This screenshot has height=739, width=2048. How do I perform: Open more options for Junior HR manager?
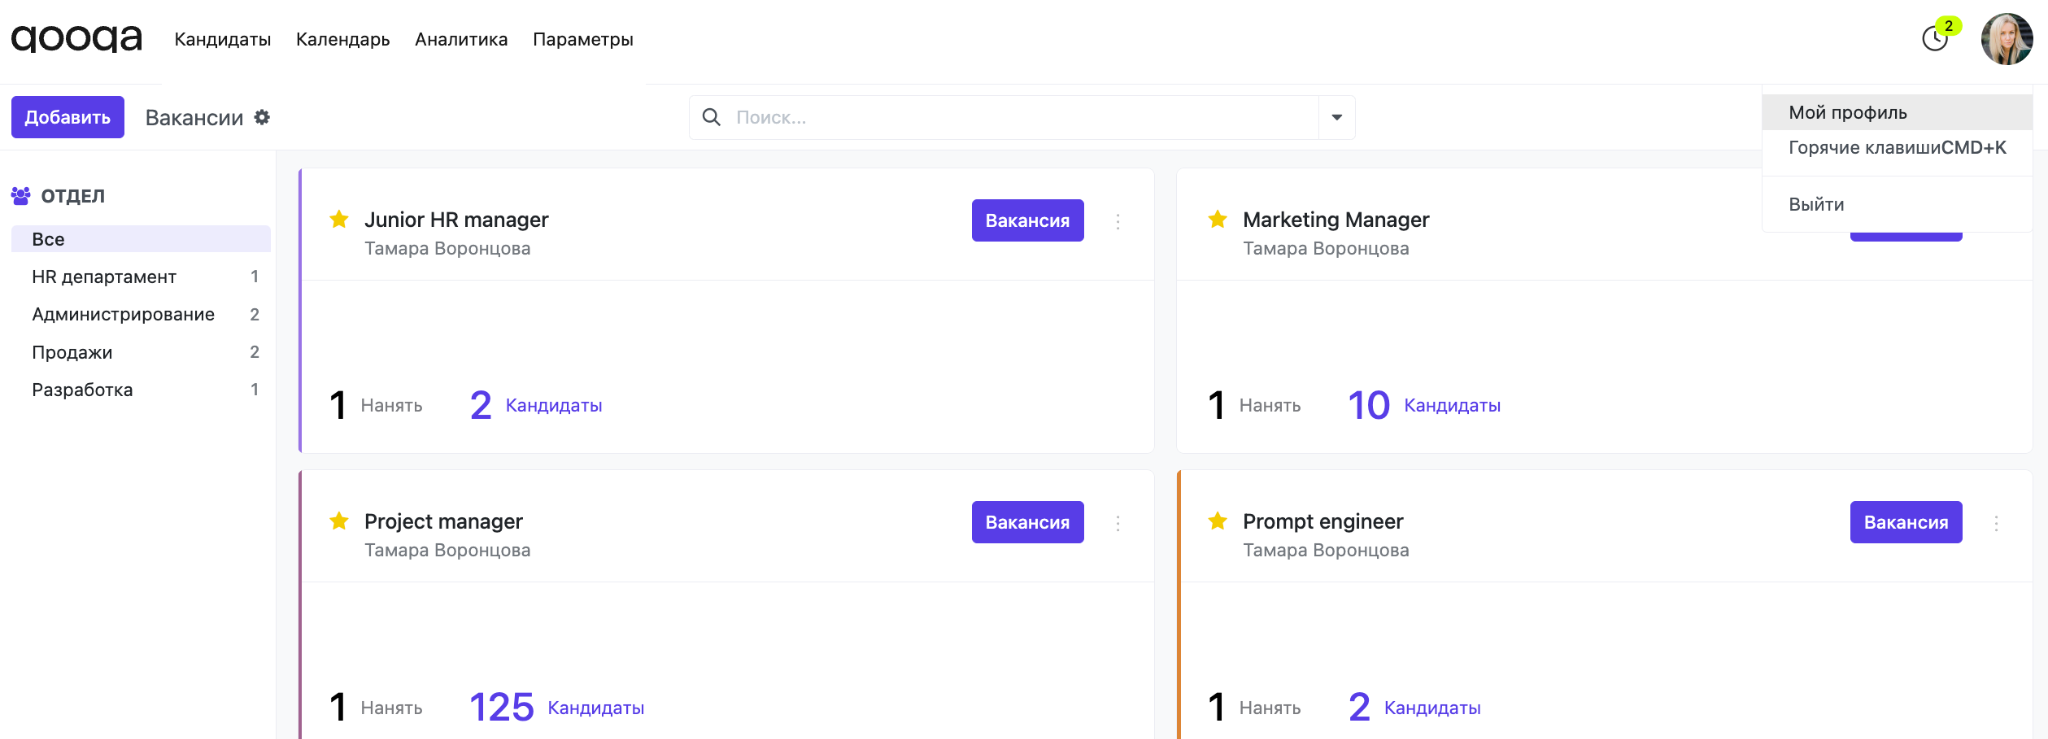tap(1118, 221)
